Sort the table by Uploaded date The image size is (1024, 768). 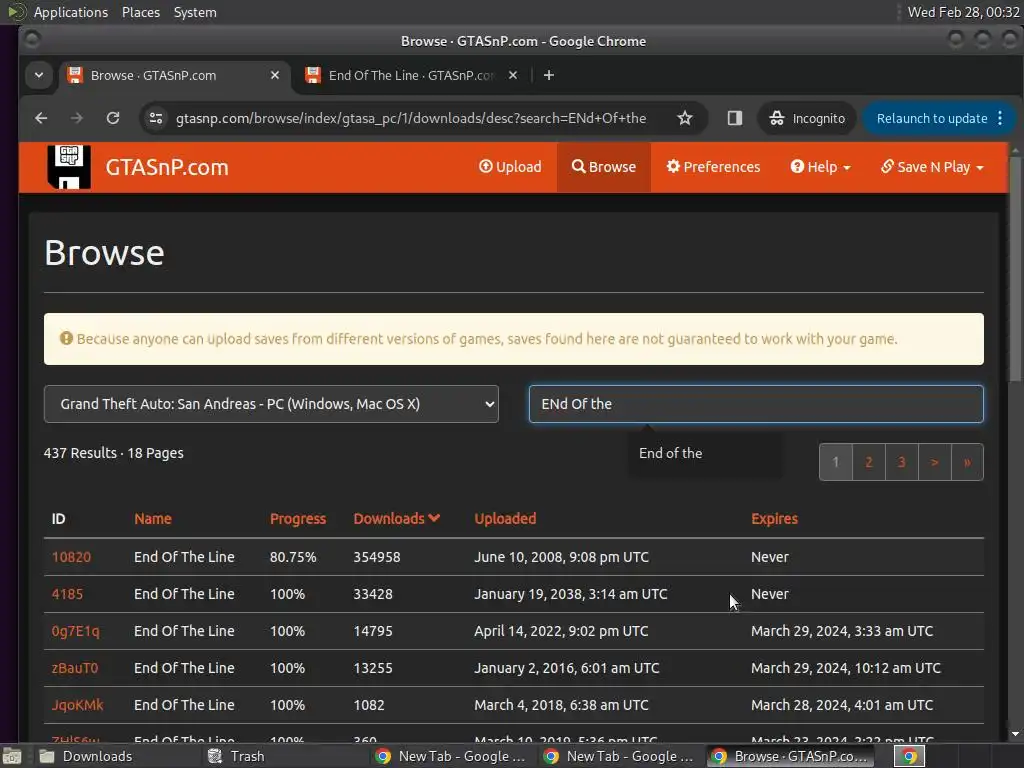coord(505,519)
